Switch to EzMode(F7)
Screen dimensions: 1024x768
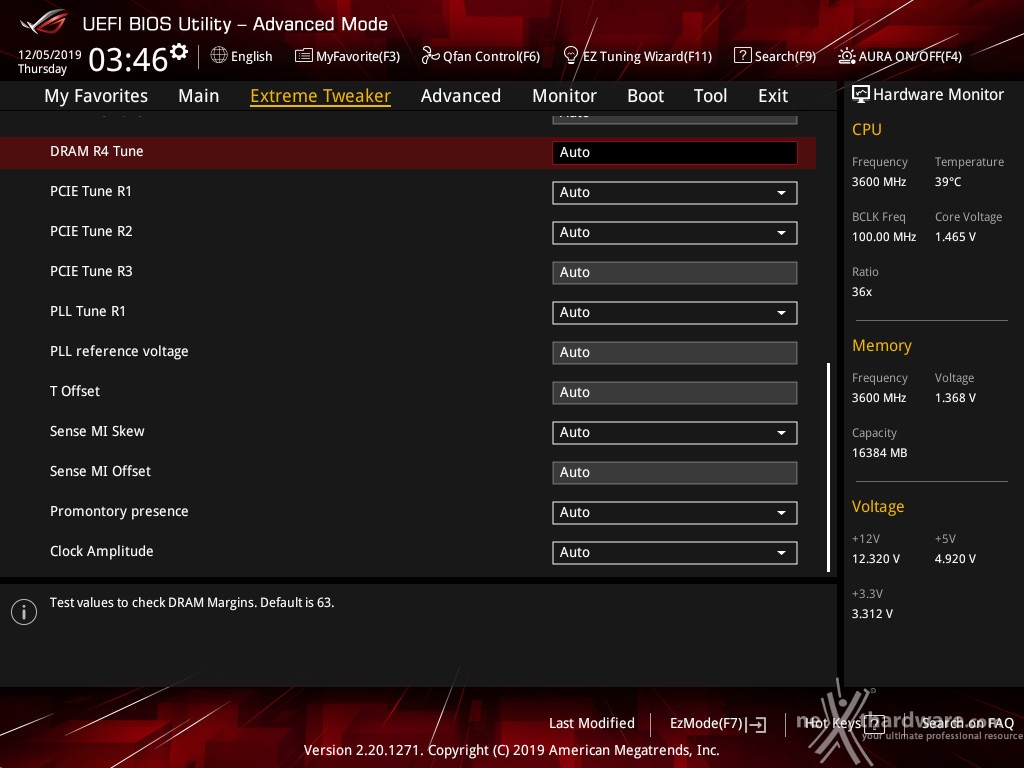[x=706, y=723]
